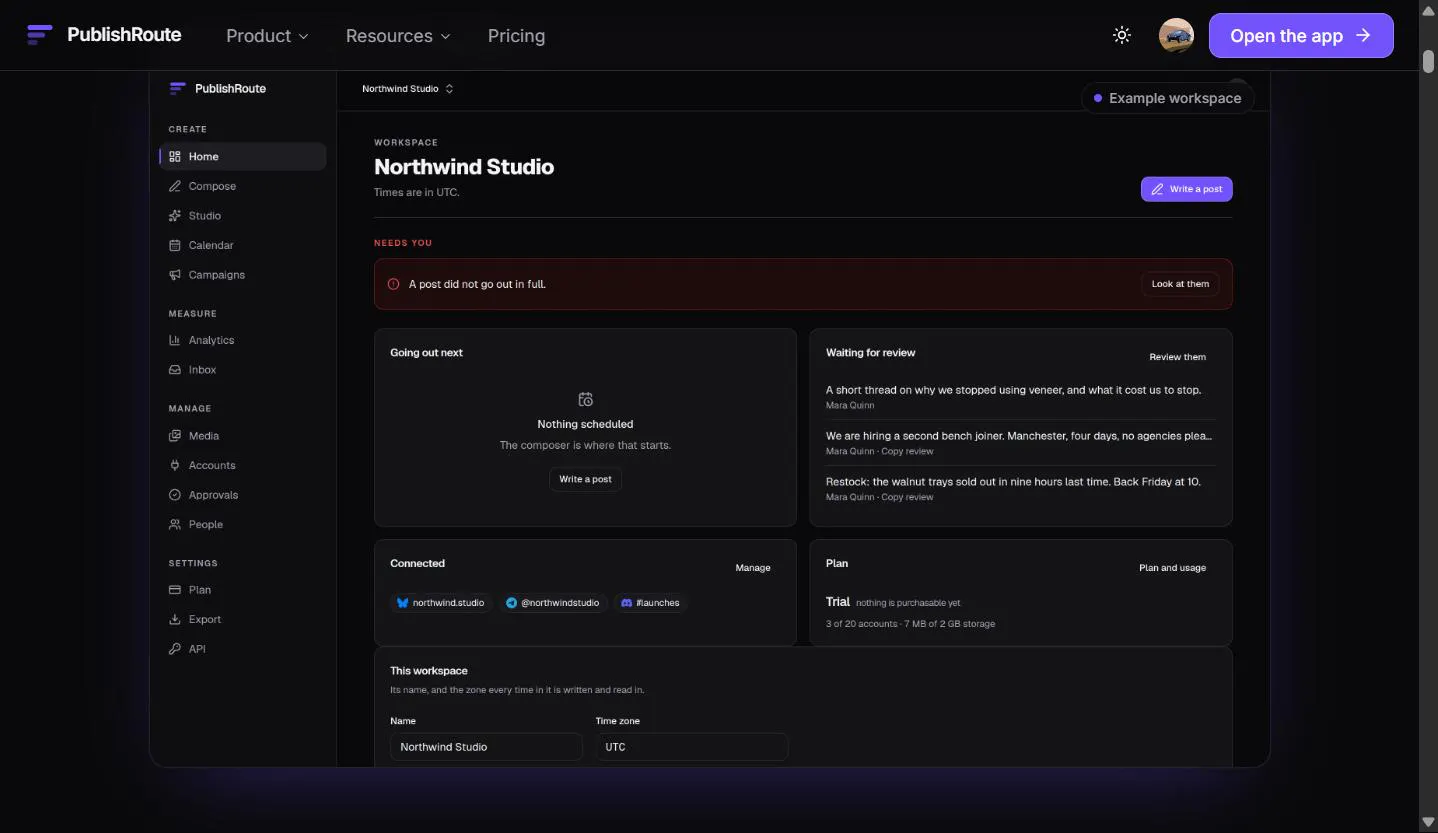
Task: Click the Example workspace badge
Action: point(1167,98)
